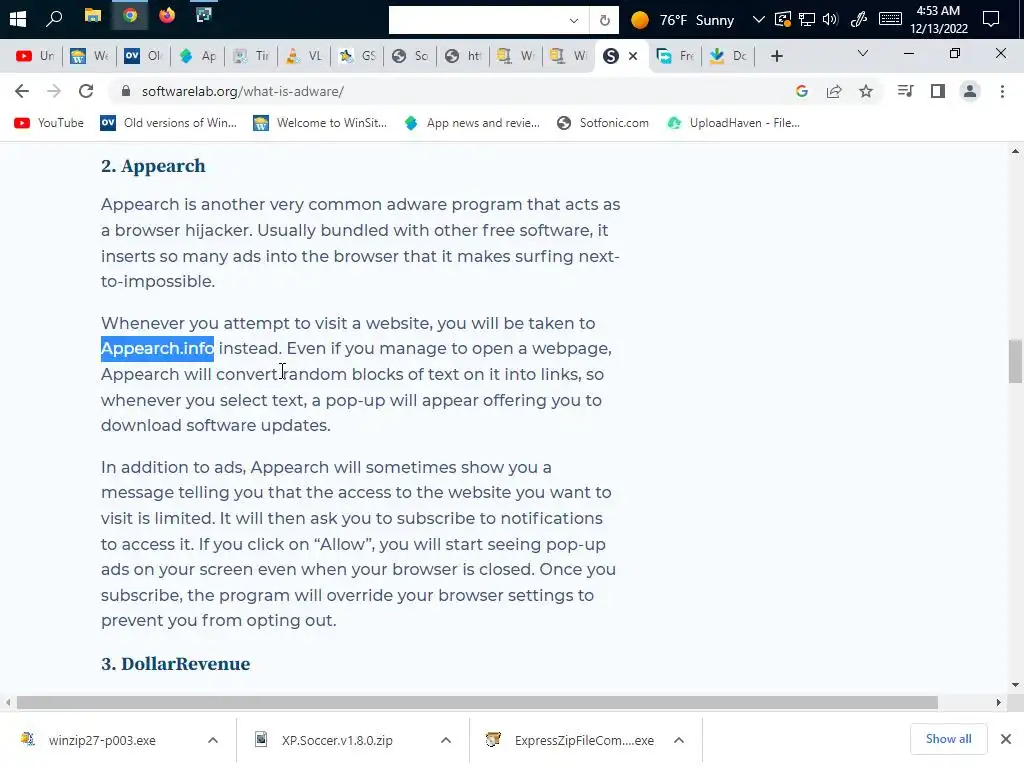Switch to the 'Ap' tab

tap(197, 56)
